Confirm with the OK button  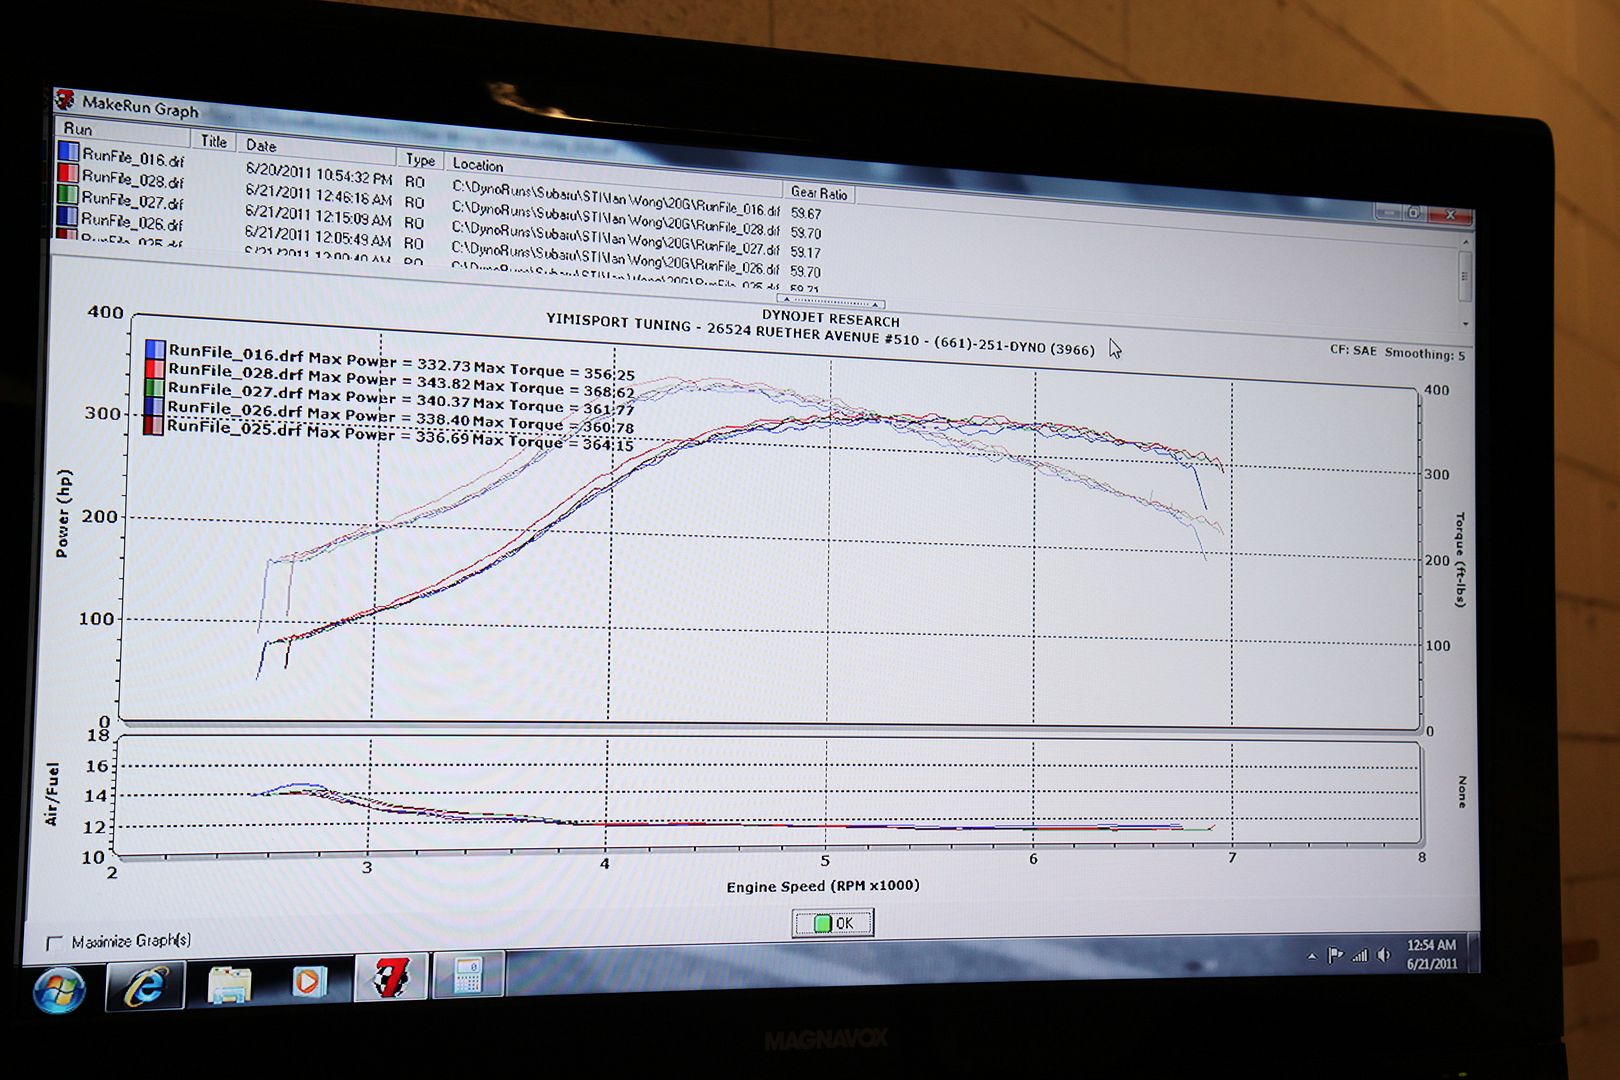(833, 923)
